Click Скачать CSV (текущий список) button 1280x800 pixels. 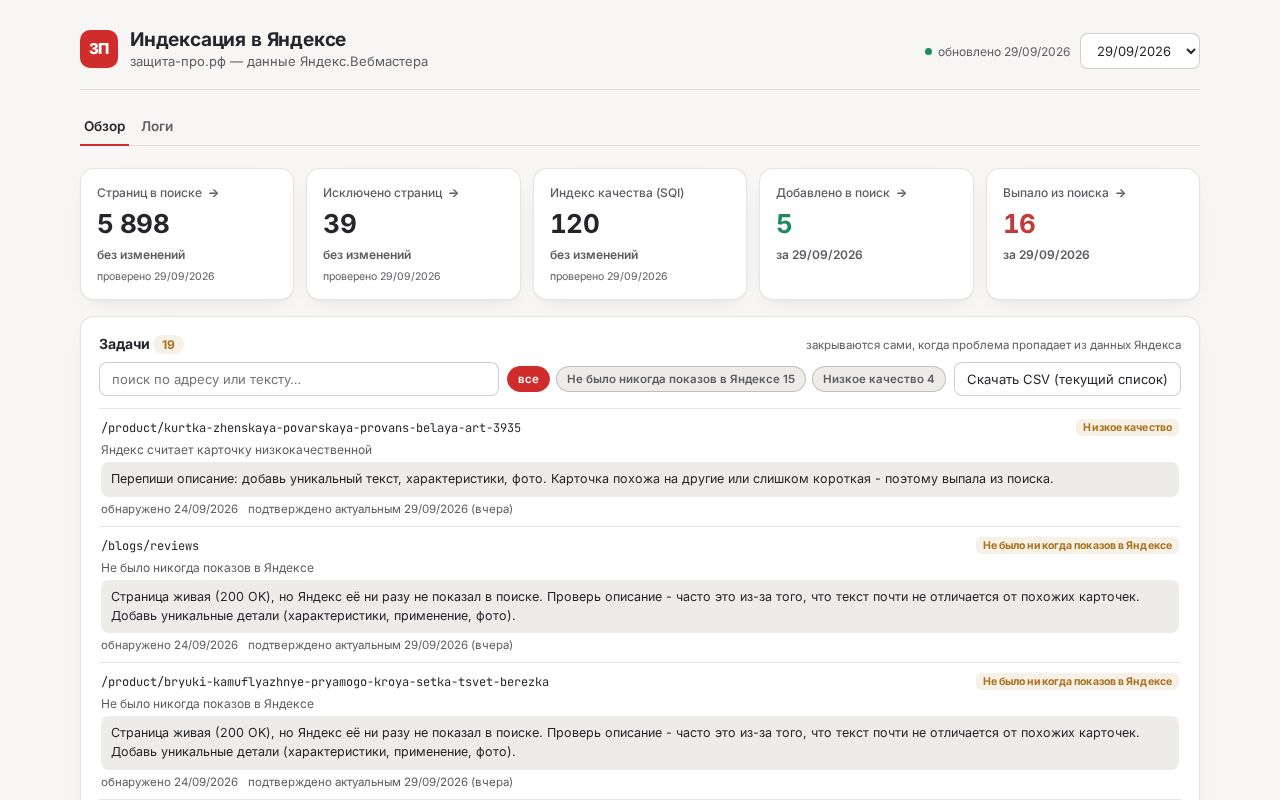1067,379
